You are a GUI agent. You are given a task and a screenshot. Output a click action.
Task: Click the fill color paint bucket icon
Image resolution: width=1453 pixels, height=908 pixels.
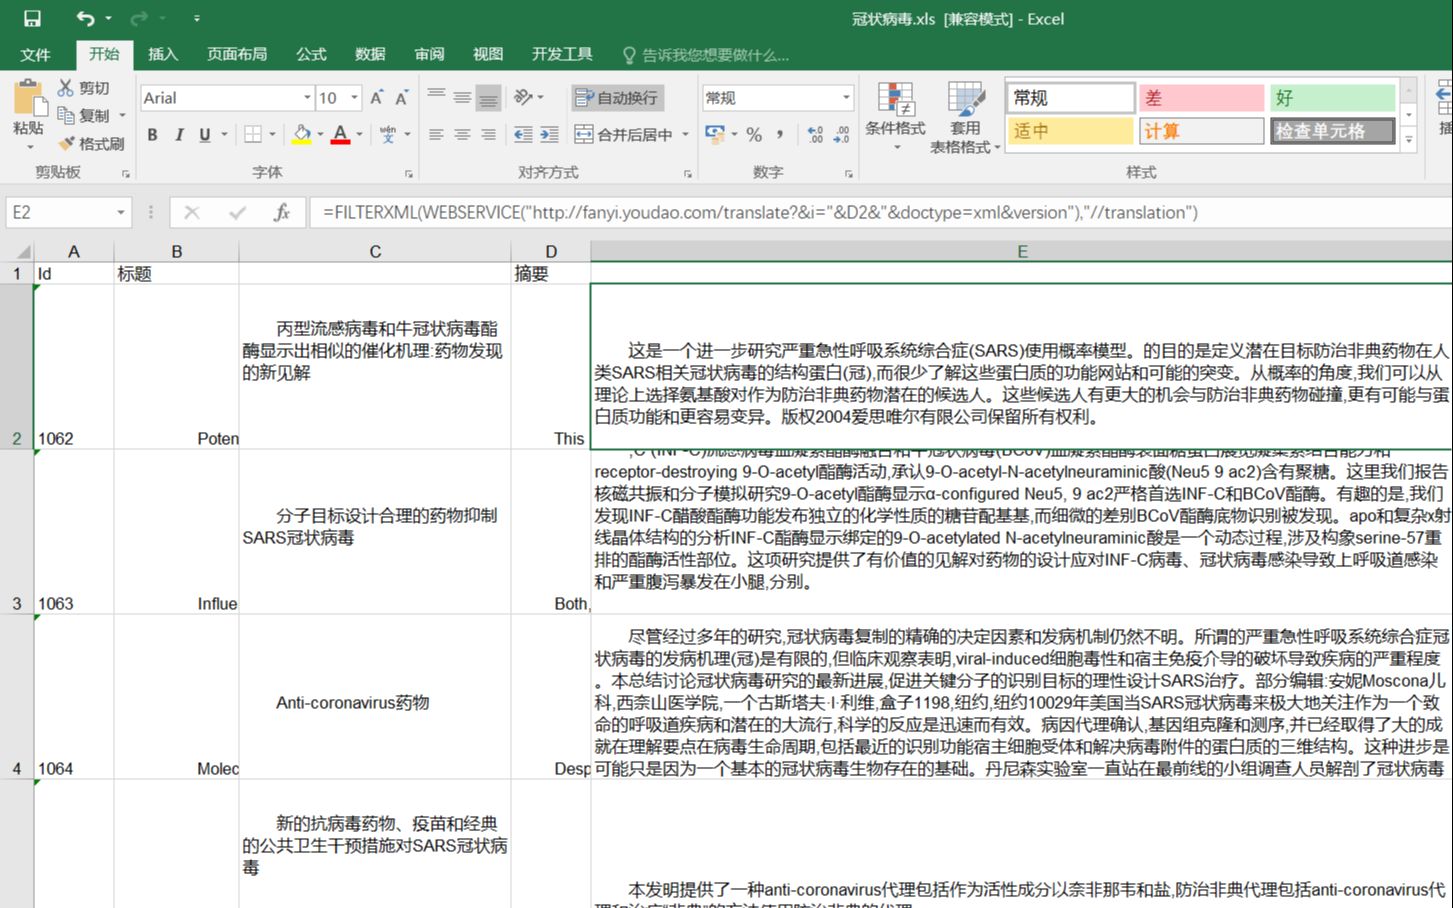tap(302, 134)
